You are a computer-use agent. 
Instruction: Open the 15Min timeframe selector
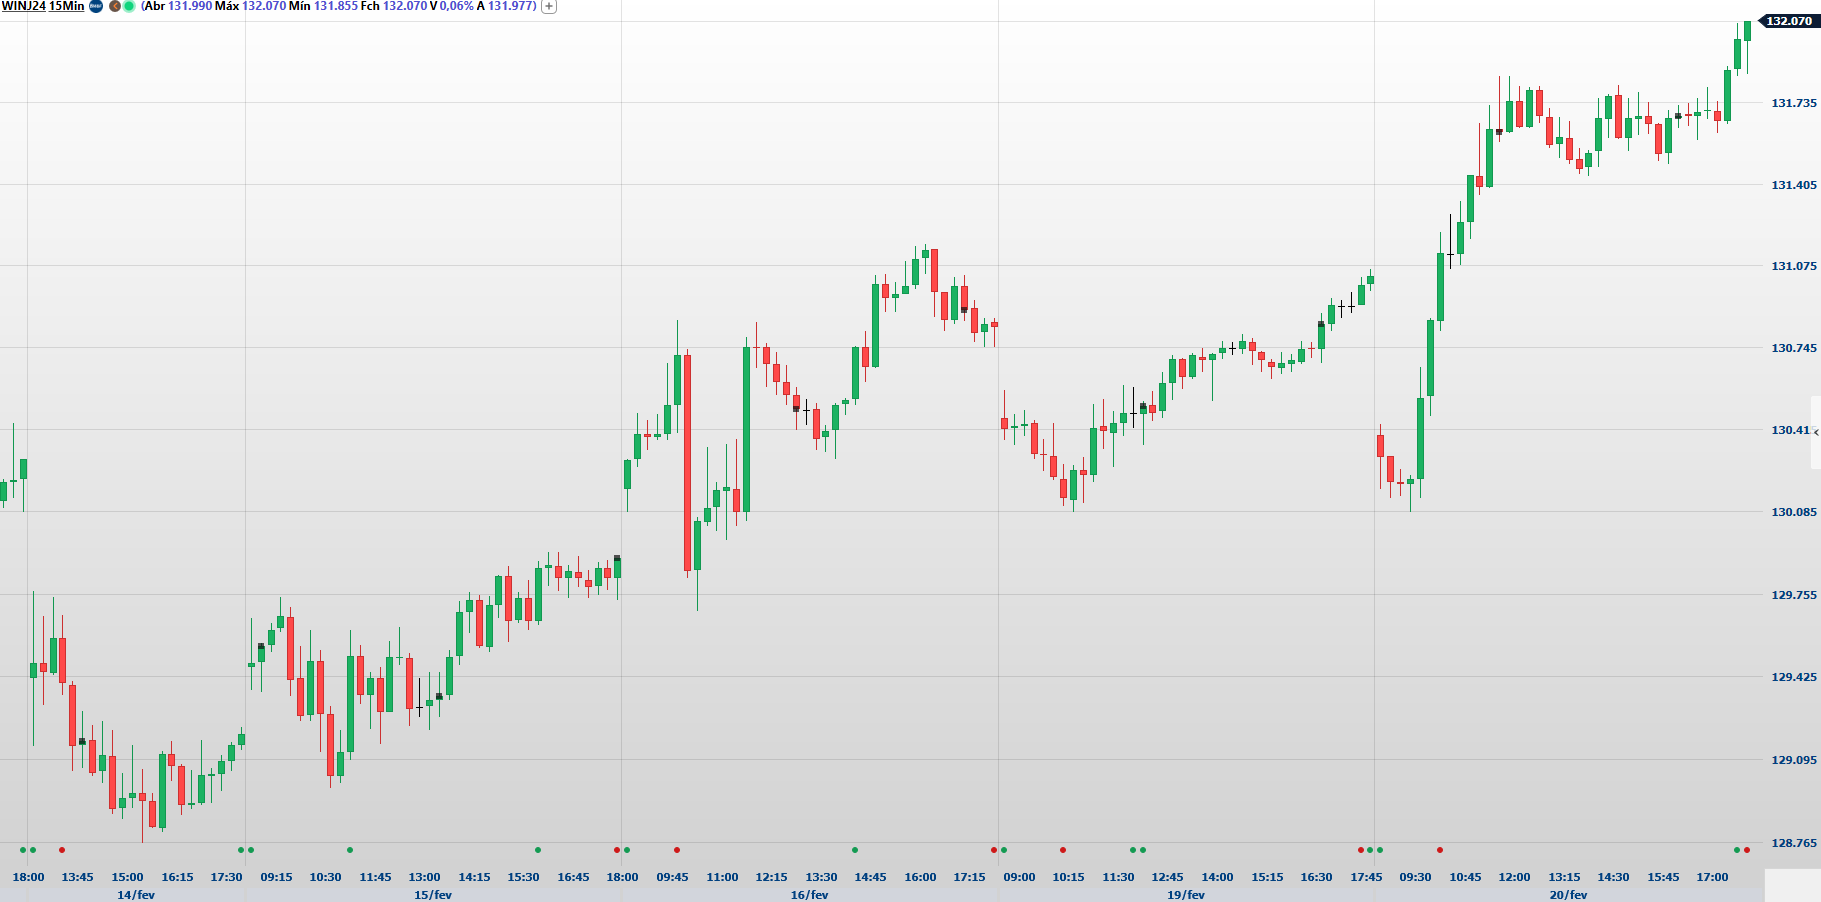coord(67,6)
